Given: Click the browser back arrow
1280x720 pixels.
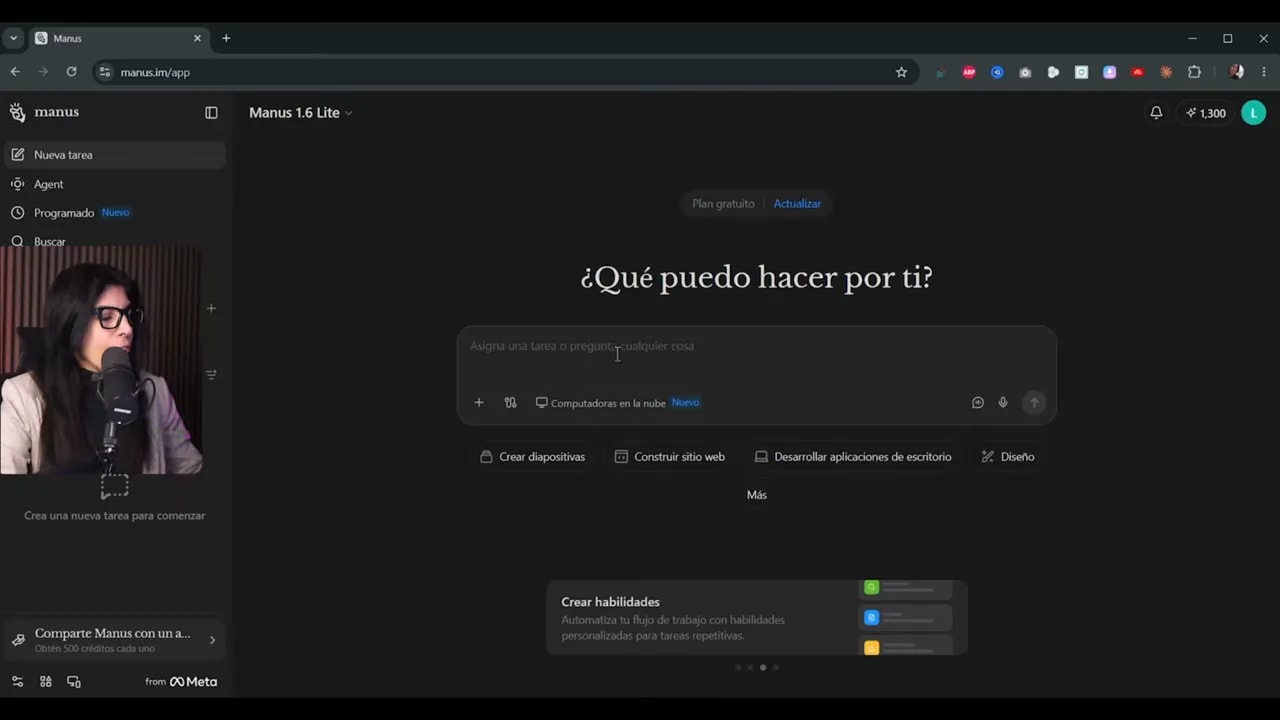Looking at the screenshot, I should pyautogui.click(x=15, y=72).
